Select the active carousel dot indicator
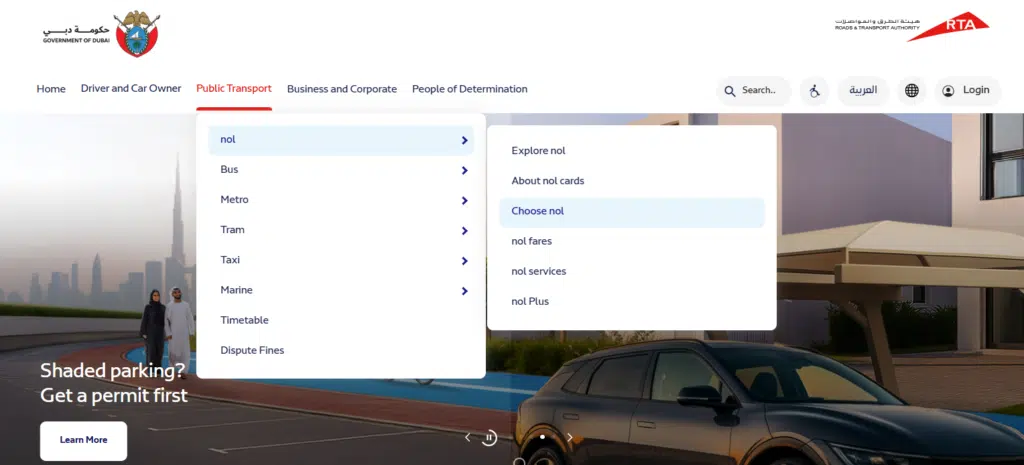The width and height of the screenshot is (1024, 465). point(542,437)
